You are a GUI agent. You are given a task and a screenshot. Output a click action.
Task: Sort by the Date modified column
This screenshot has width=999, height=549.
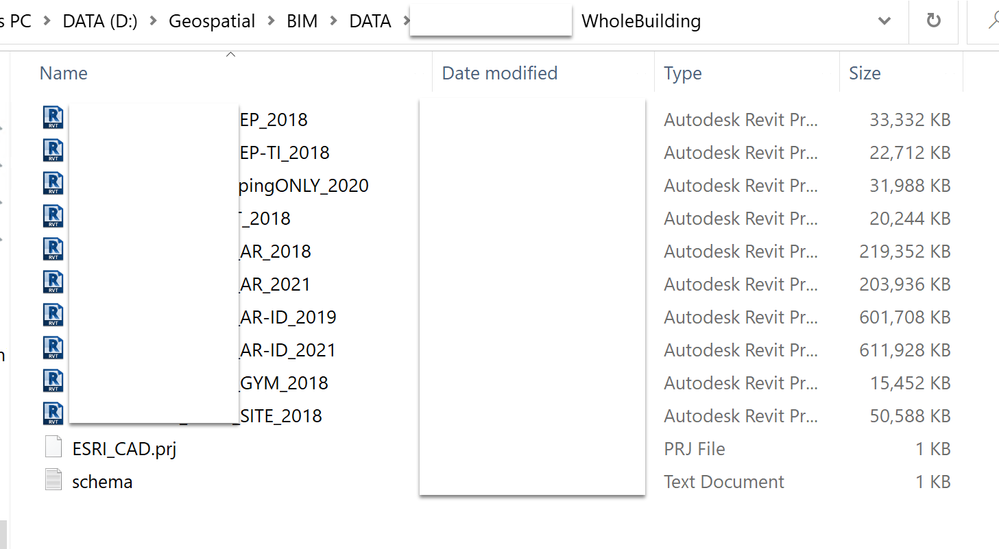500,73
